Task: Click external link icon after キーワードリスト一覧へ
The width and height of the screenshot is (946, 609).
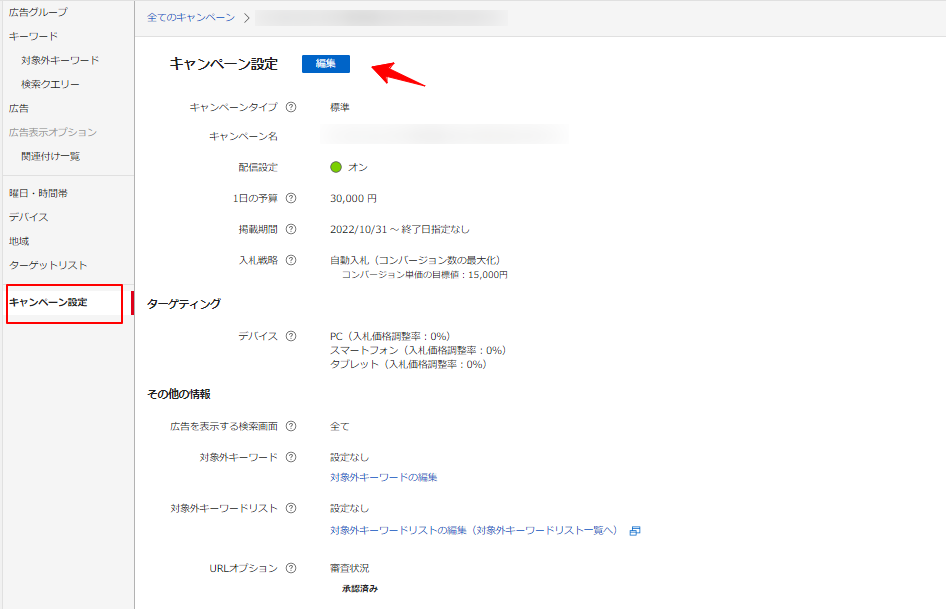Action: 635,530
